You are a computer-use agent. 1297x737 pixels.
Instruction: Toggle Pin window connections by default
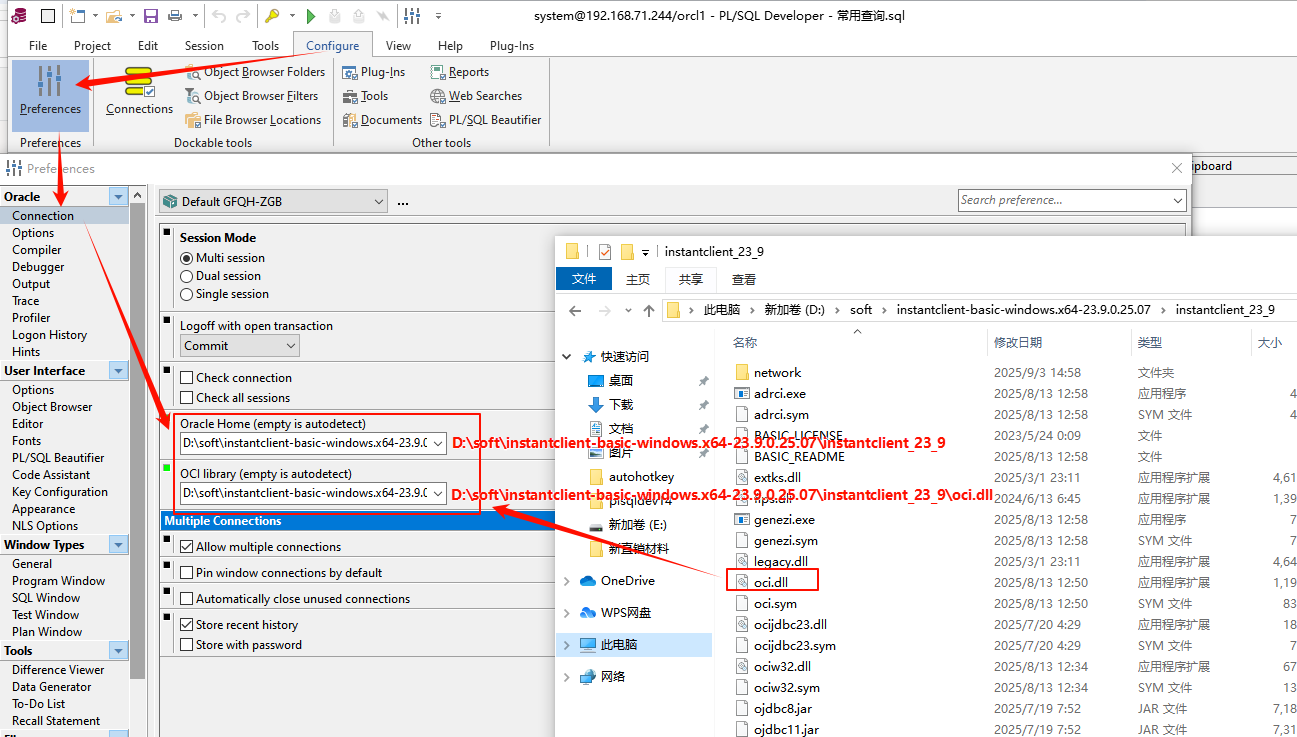187,573
